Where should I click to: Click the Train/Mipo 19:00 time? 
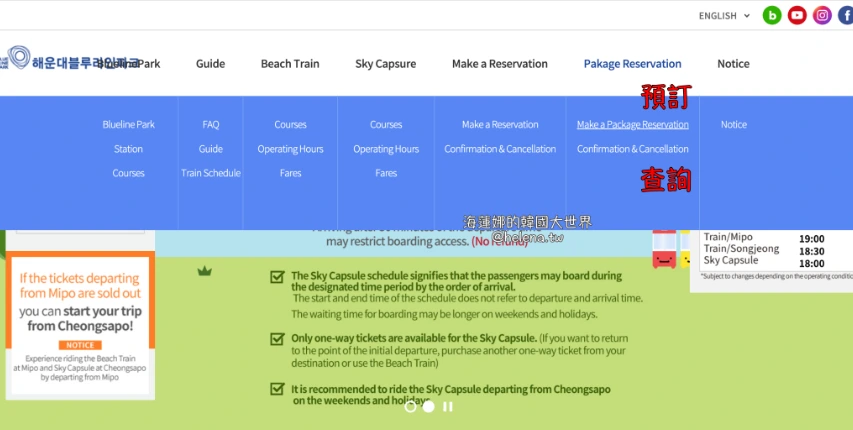pos(811,238)
